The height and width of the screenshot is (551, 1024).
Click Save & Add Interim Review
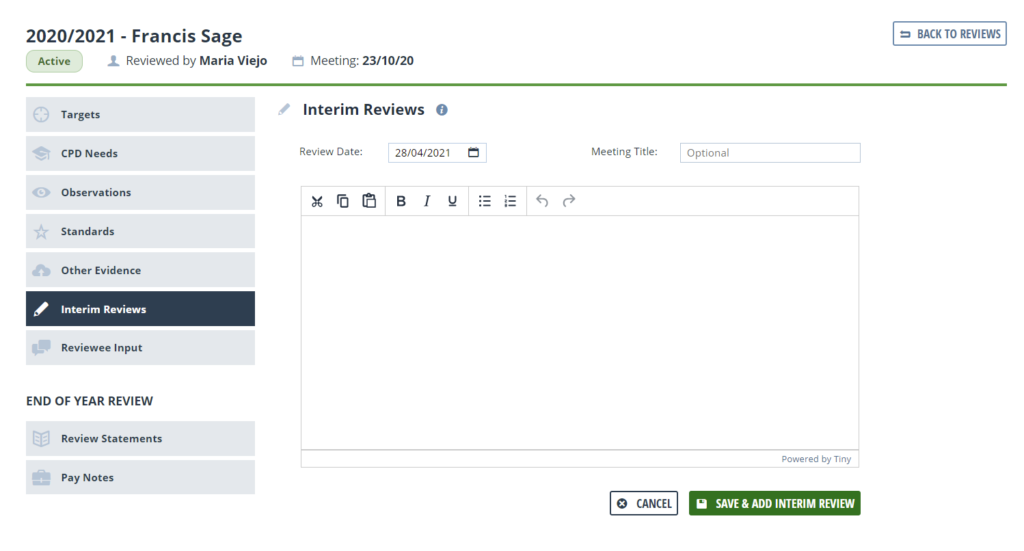pyautogui.click(x=775, y=503)
